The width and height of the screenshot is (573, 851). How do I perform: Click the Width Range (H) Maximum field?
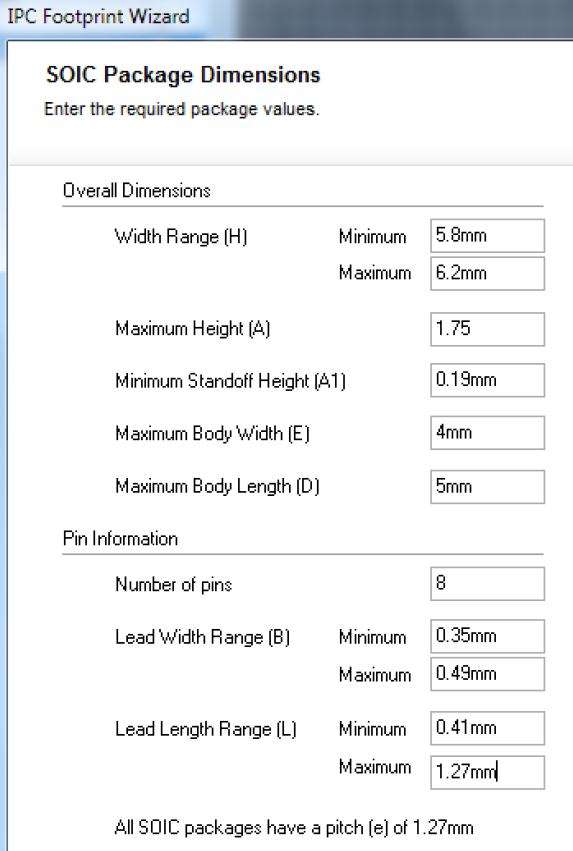point(487,273)
